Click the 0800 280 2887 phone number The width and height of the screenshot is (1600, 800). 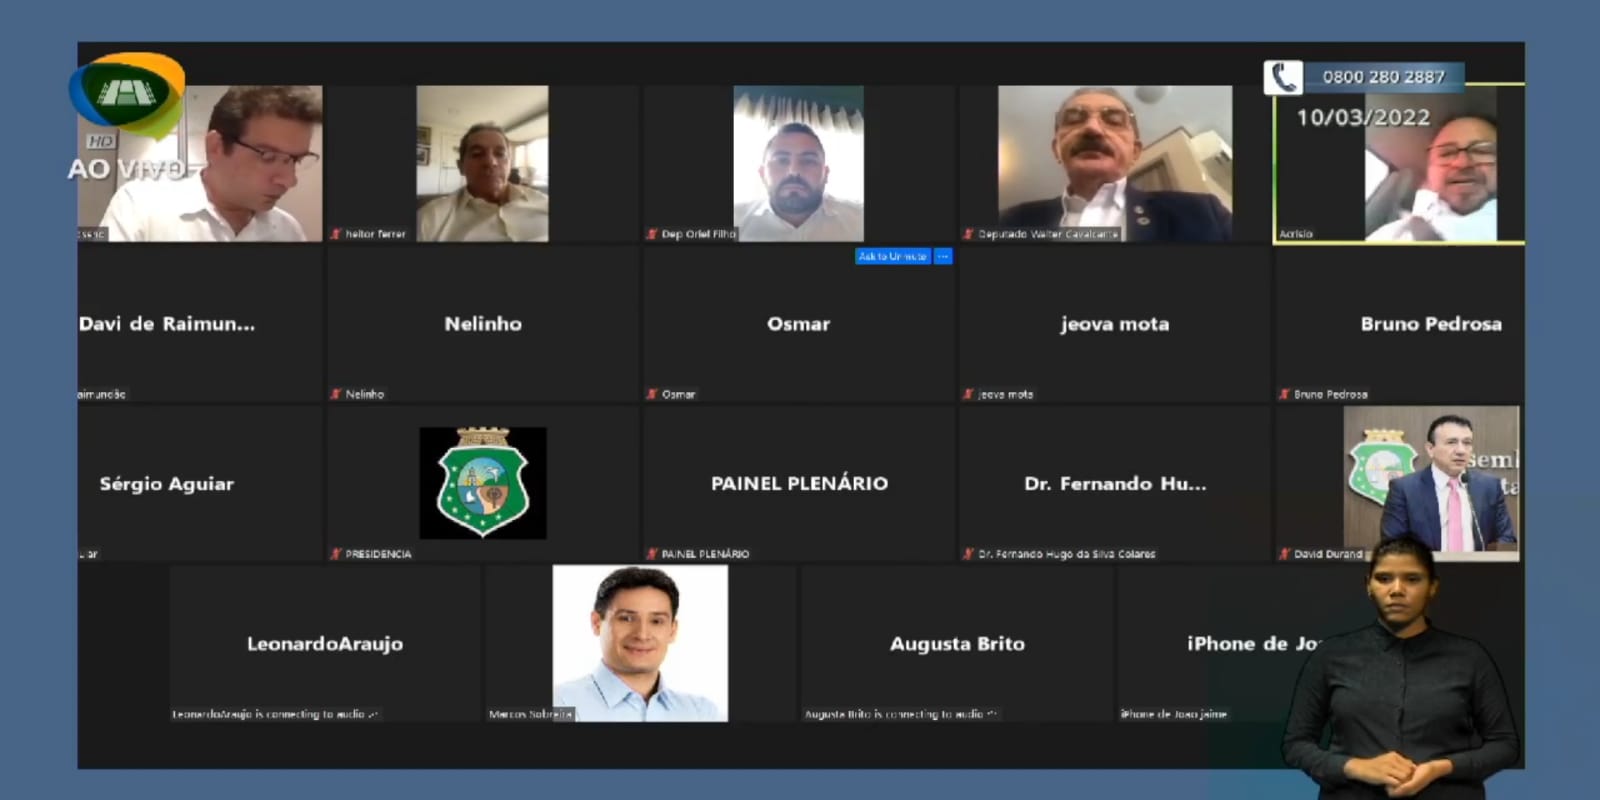pos(1383,77)
